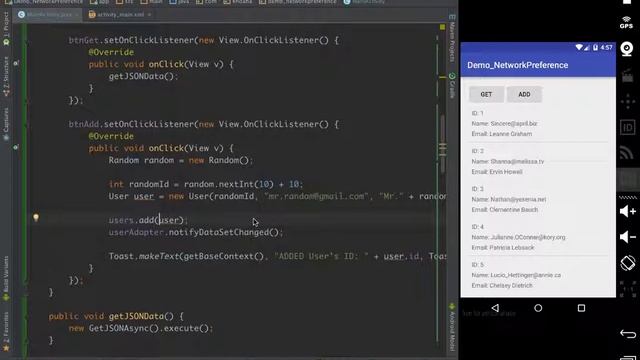Click the light bulb quick-fix icon
Viewport: 640px width, 360px height.
click(36, 218)
